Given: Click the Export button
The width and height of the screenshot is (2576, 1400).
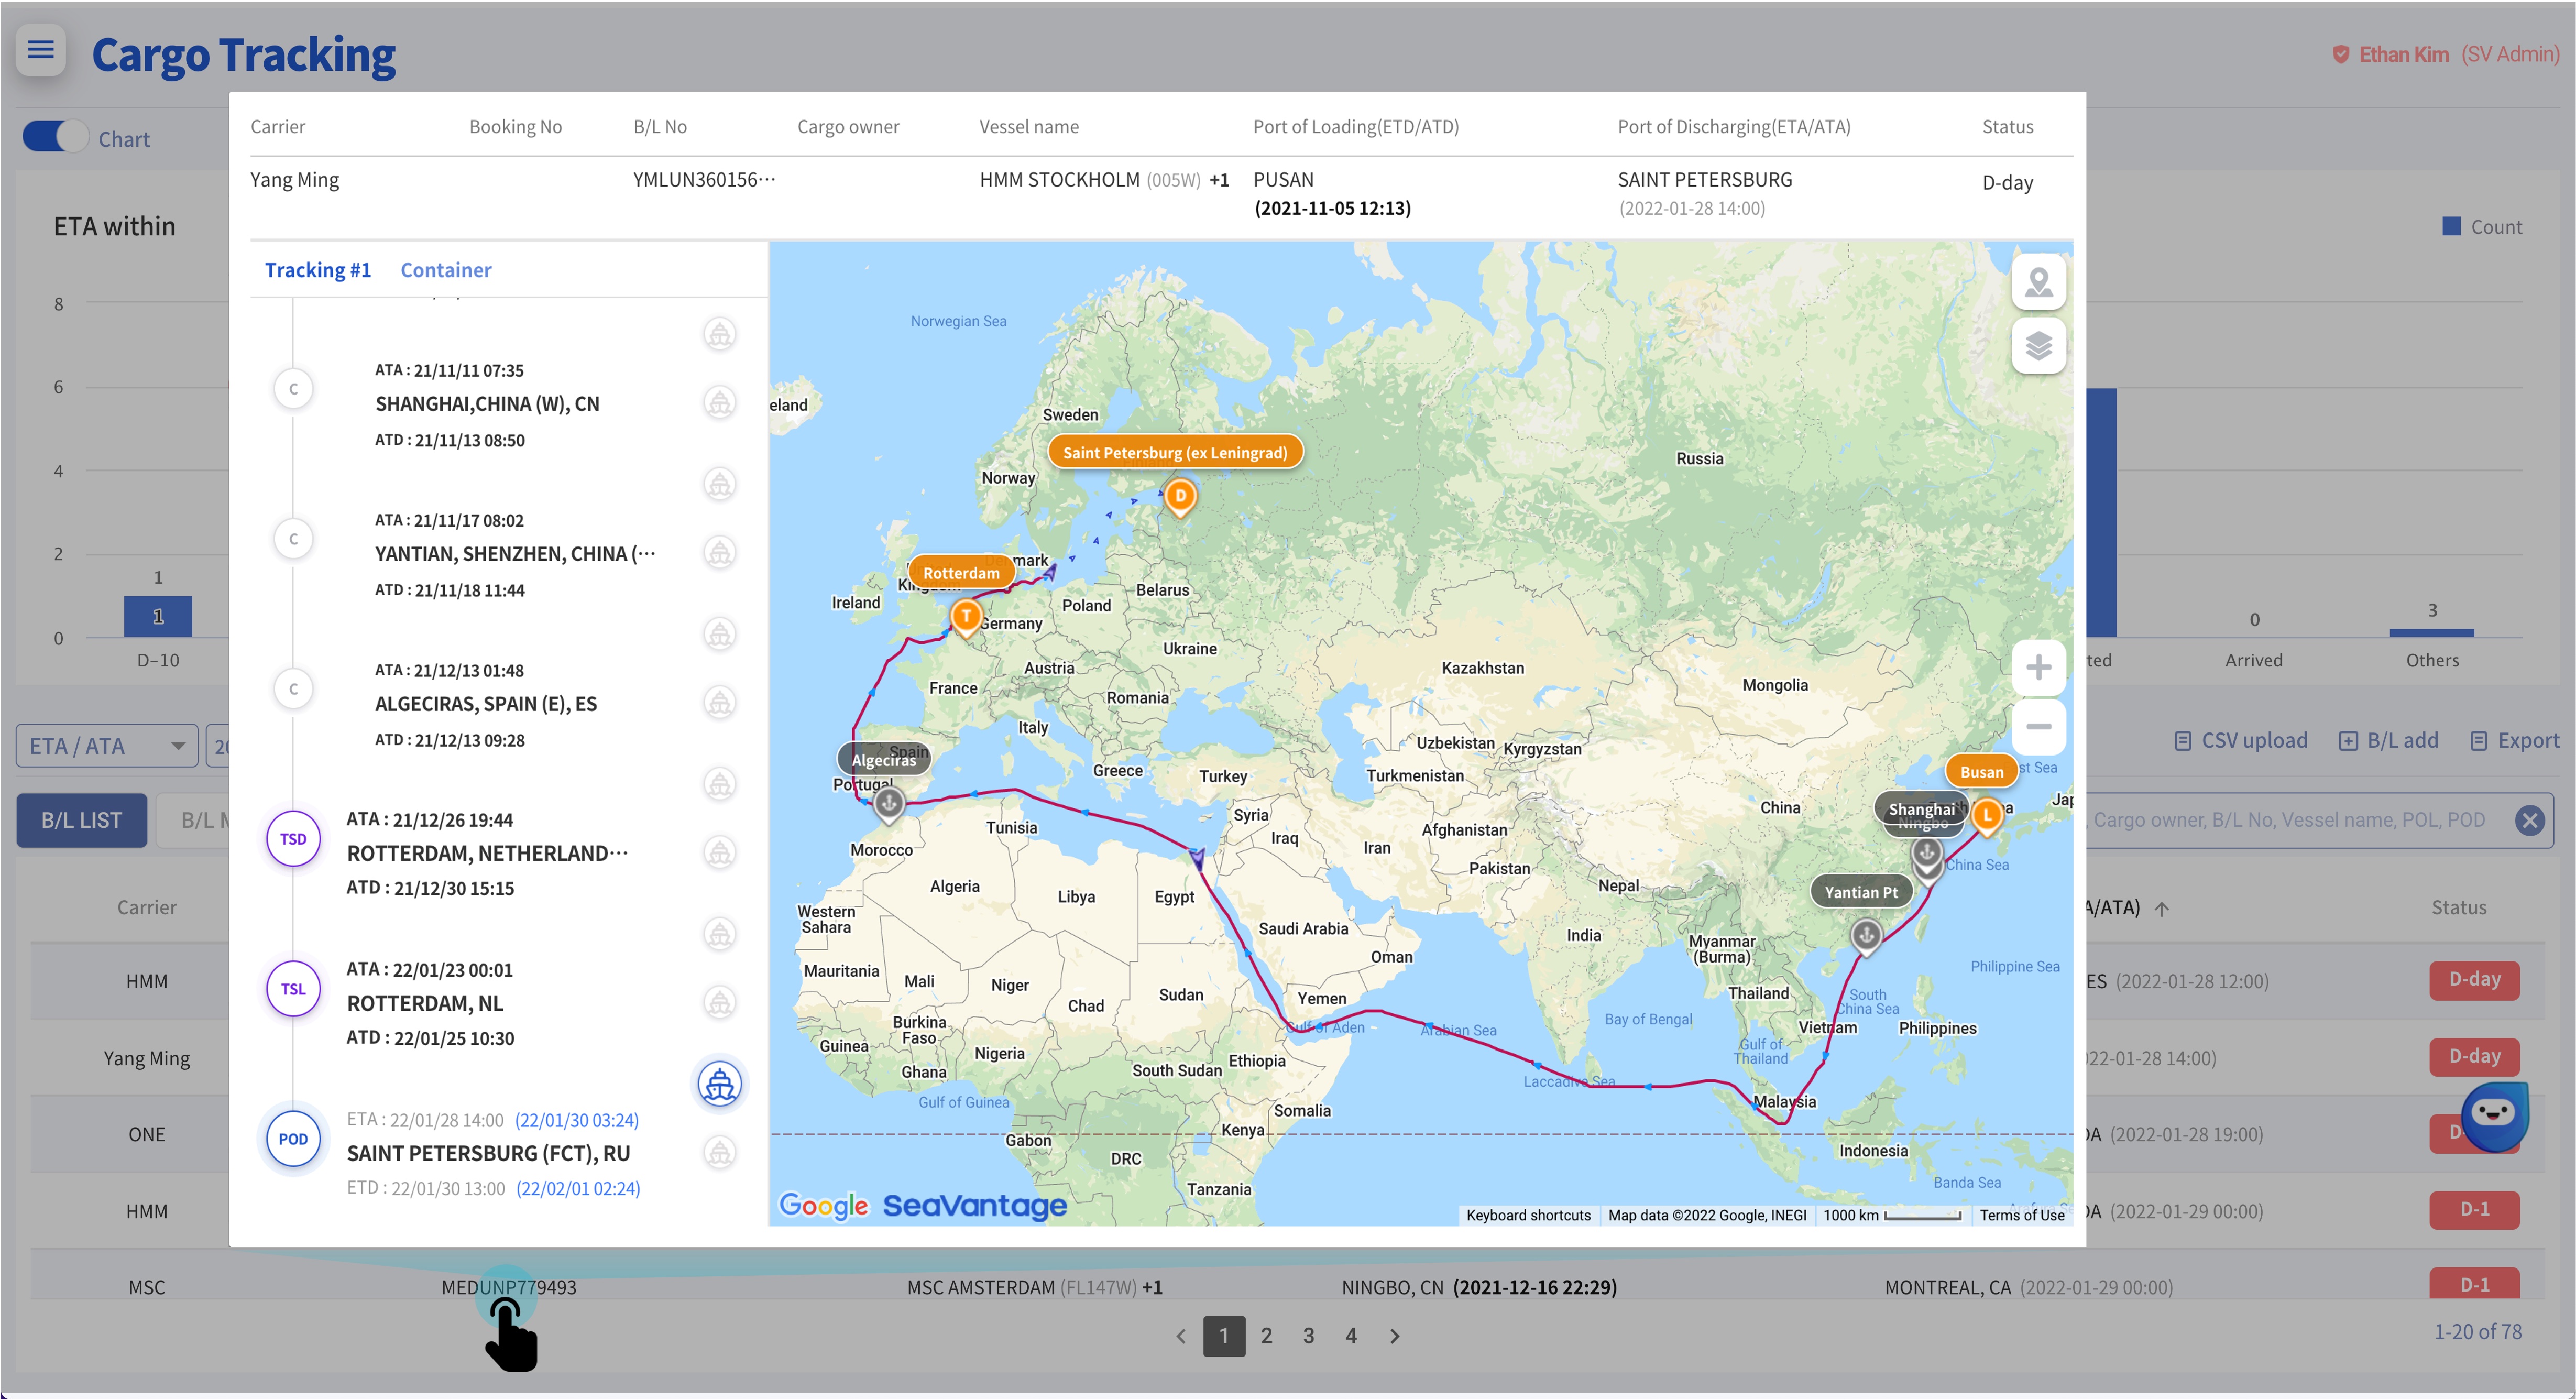Looking at the screenshot, I should (2514, 740).
